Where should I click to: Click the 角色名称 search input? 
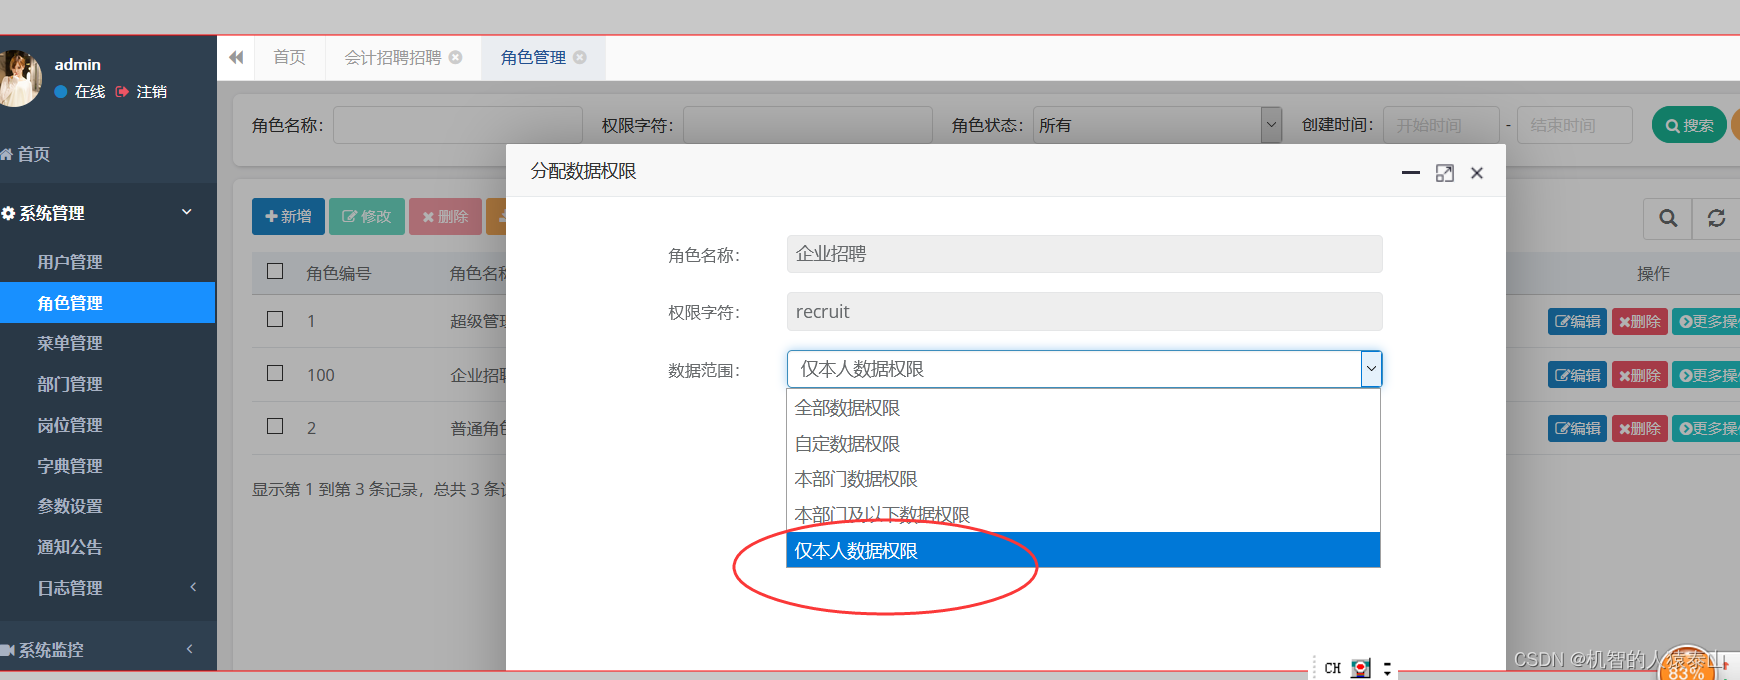458,125
